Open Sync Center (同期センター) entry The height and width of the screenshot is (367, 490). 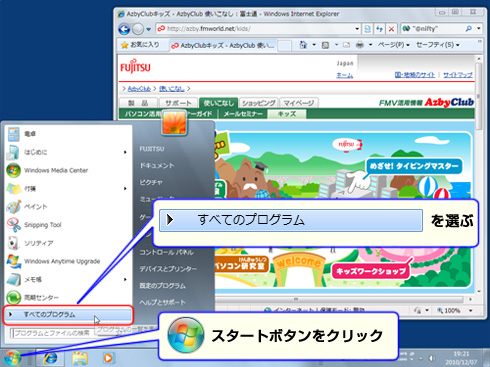[67, 297]
